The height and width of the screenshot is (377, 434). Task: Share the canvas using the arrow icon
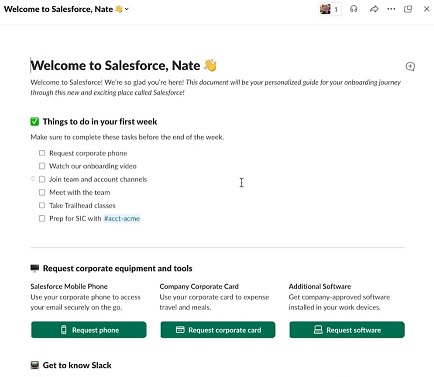point(374,9)
